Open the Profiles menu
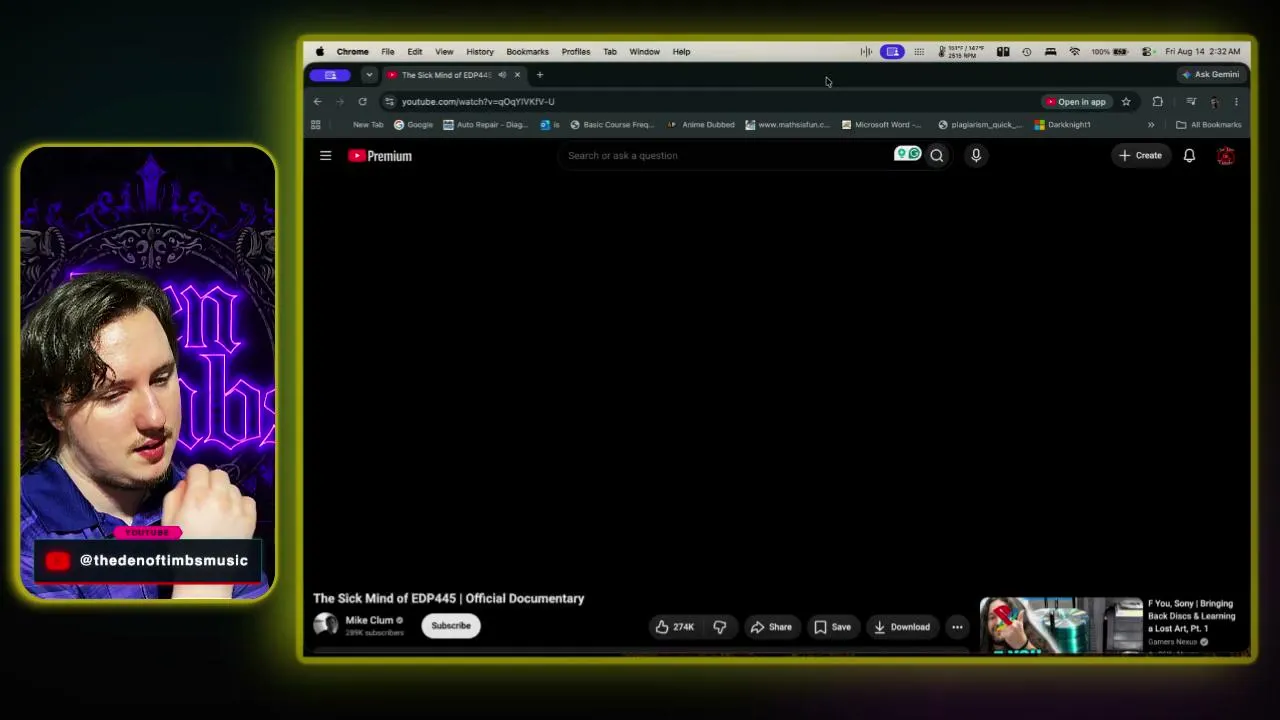 [x=576, y=52]
